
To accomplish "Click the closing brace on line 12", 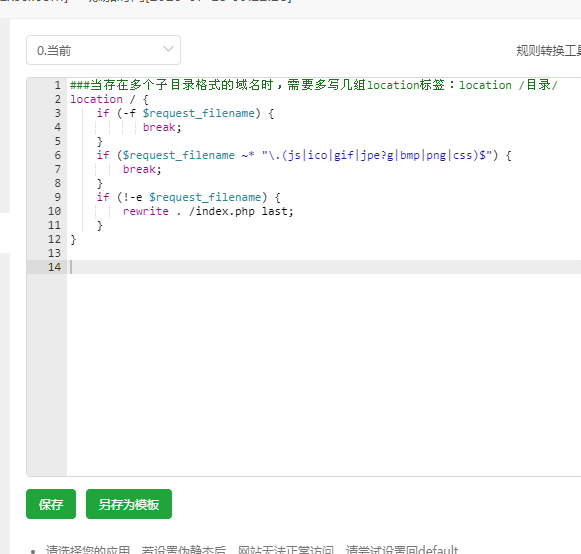I will pyautogui.click(x=73, y=239).
